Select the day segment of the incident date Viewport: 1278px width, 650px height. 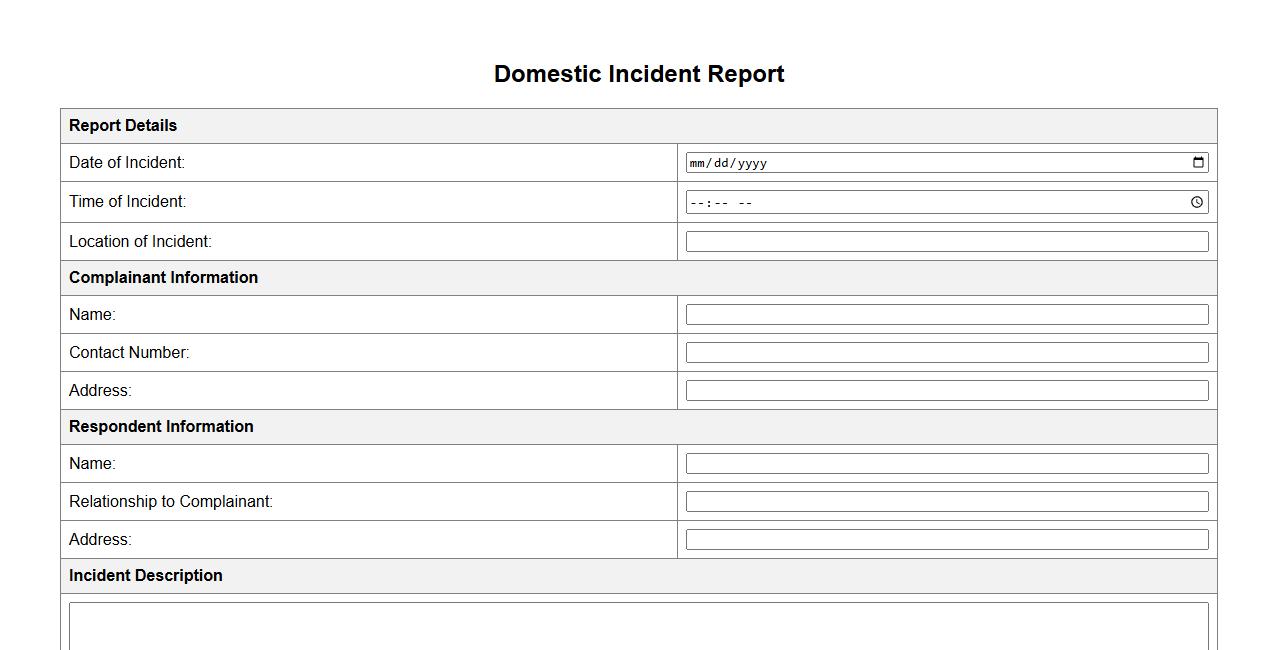[722, 164]
